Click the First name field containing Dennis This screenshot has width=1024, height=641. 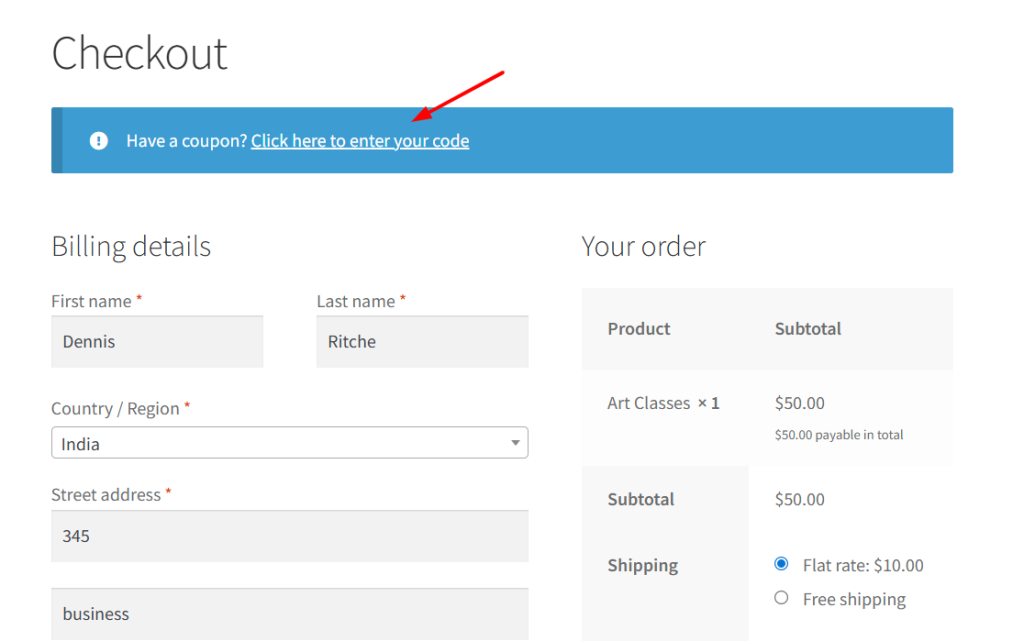click(x=157, y=341)
